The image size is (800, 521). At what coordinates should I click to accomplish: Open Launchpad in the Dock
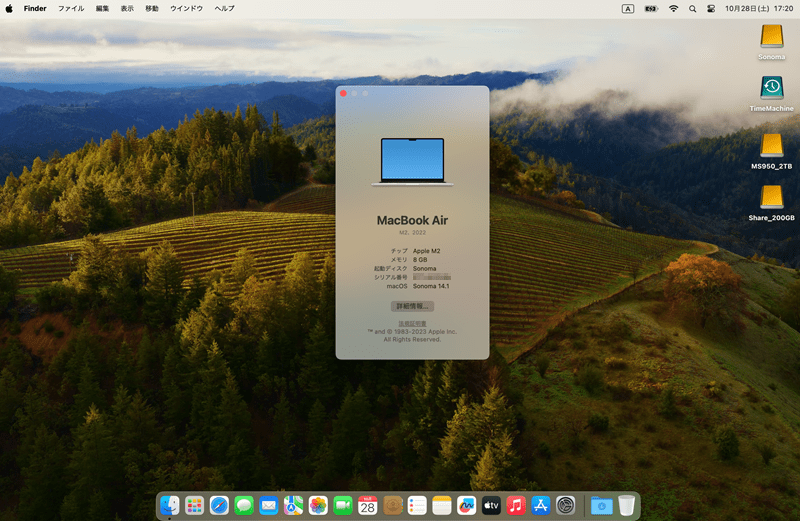[x=194, y=506]
